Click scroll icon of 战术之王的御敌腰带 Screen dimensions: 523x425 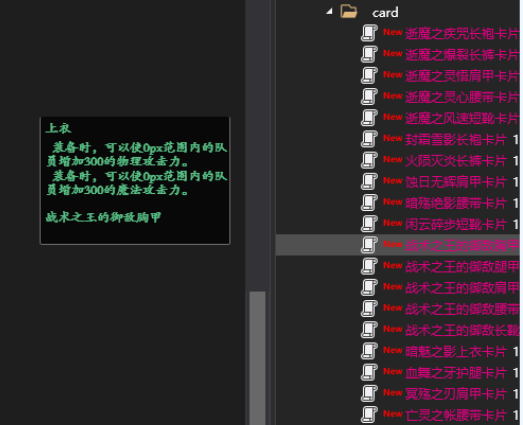tap(369, 309)
